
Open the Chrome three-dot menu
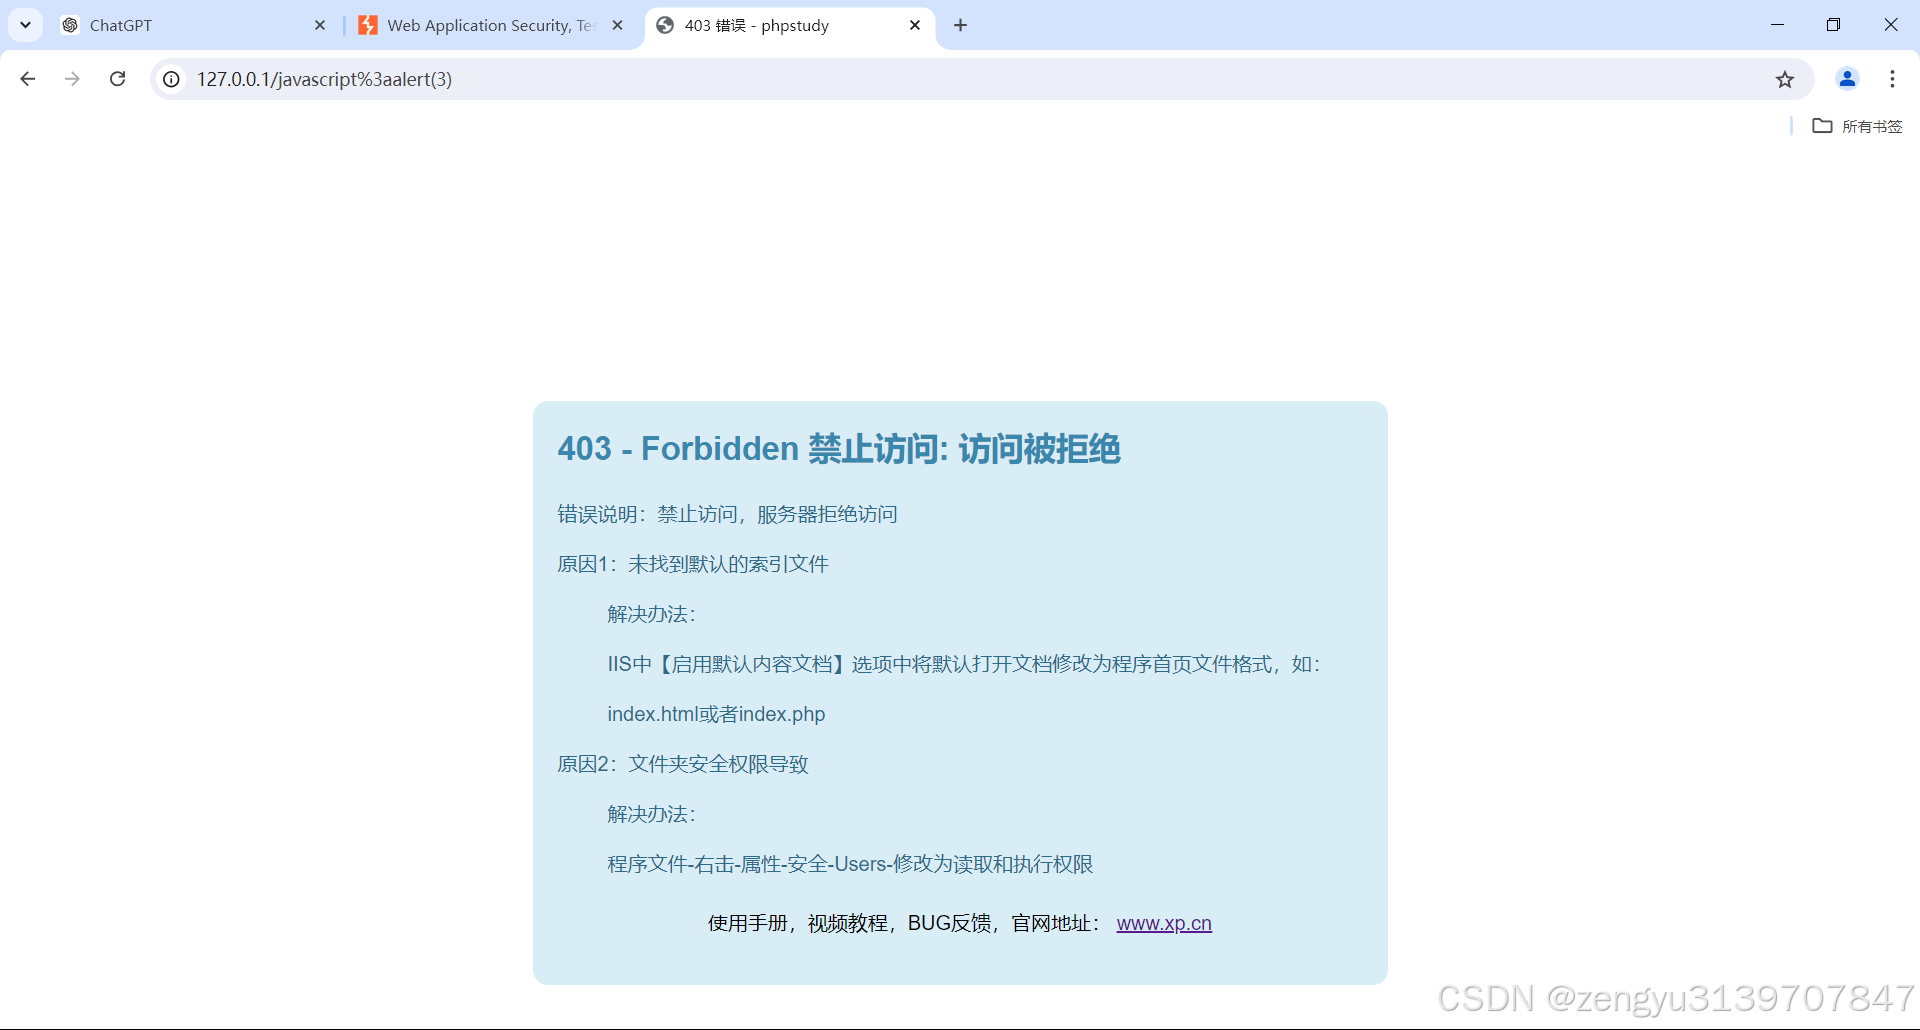[1892, 79]
